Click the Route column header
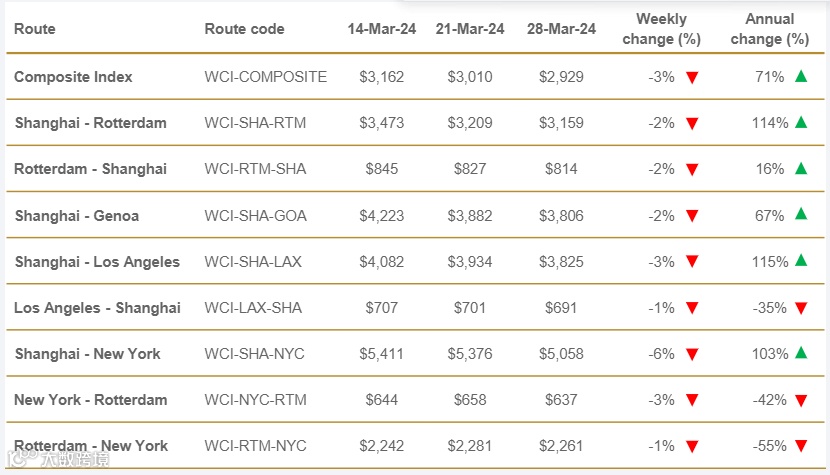Image resolution: width=830 pixels, height=475 pixels. tap(34, 29)
